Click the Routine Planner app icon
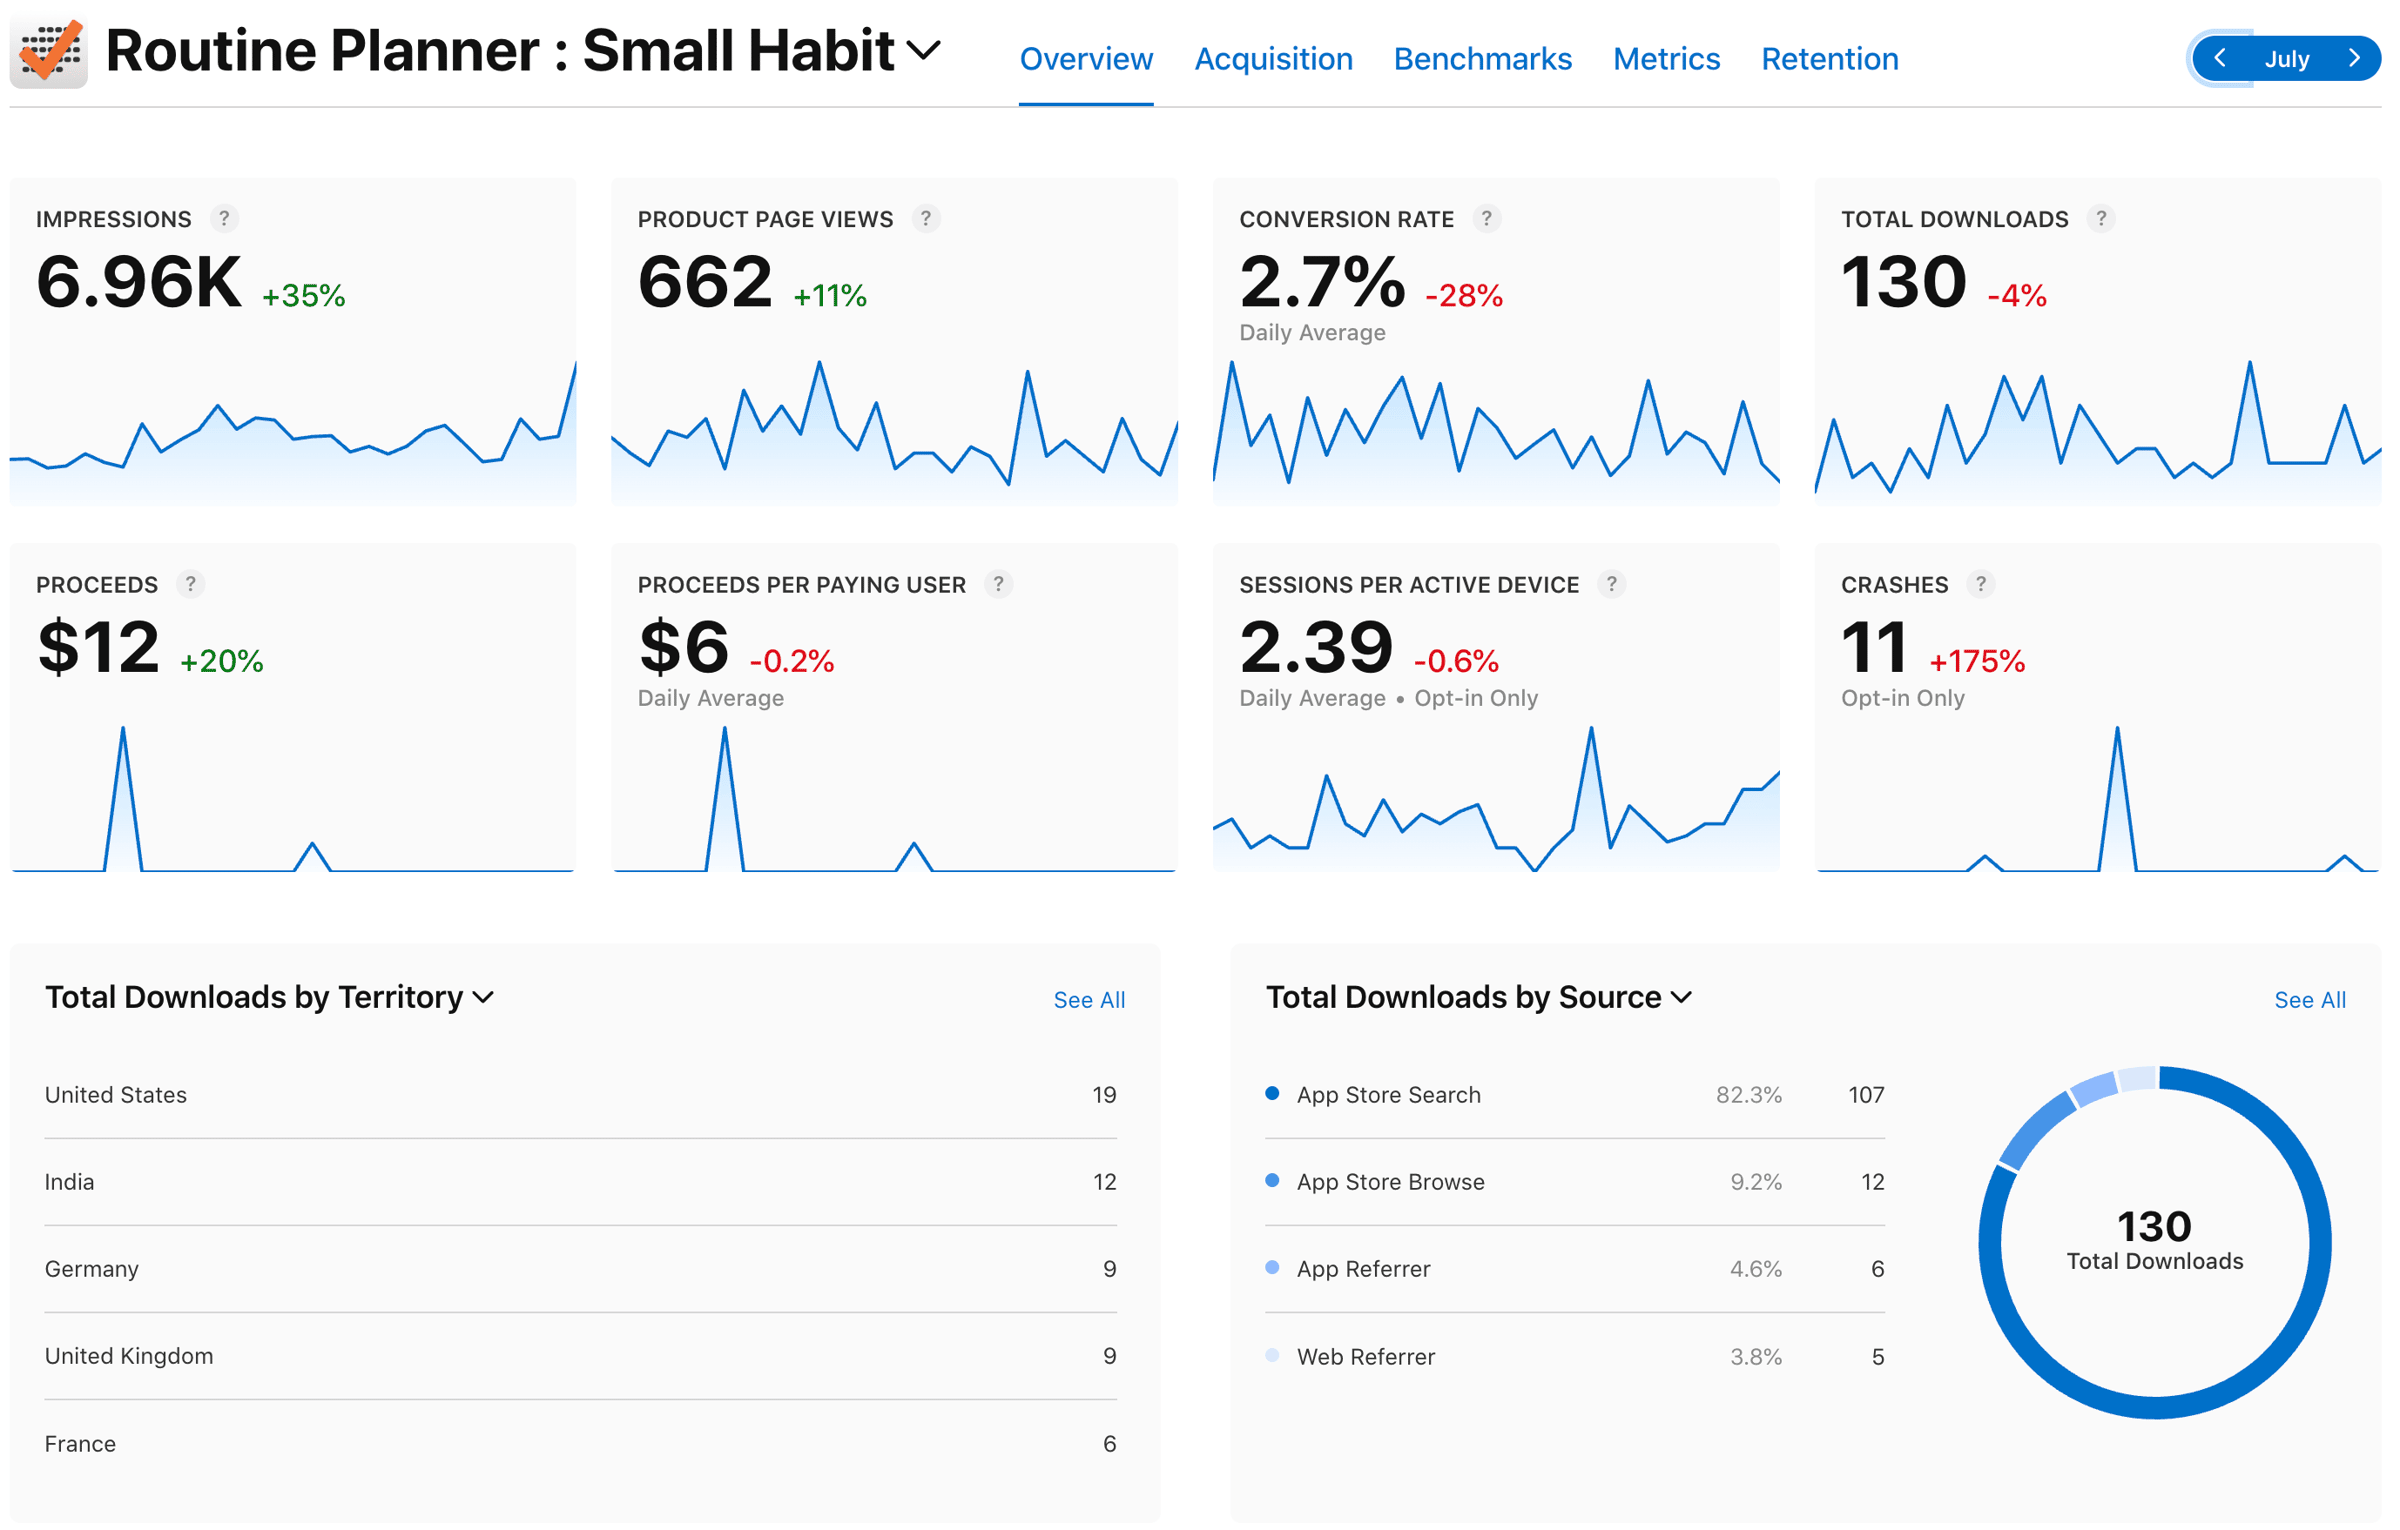The image size is (2400, 1530). [48, 52]
